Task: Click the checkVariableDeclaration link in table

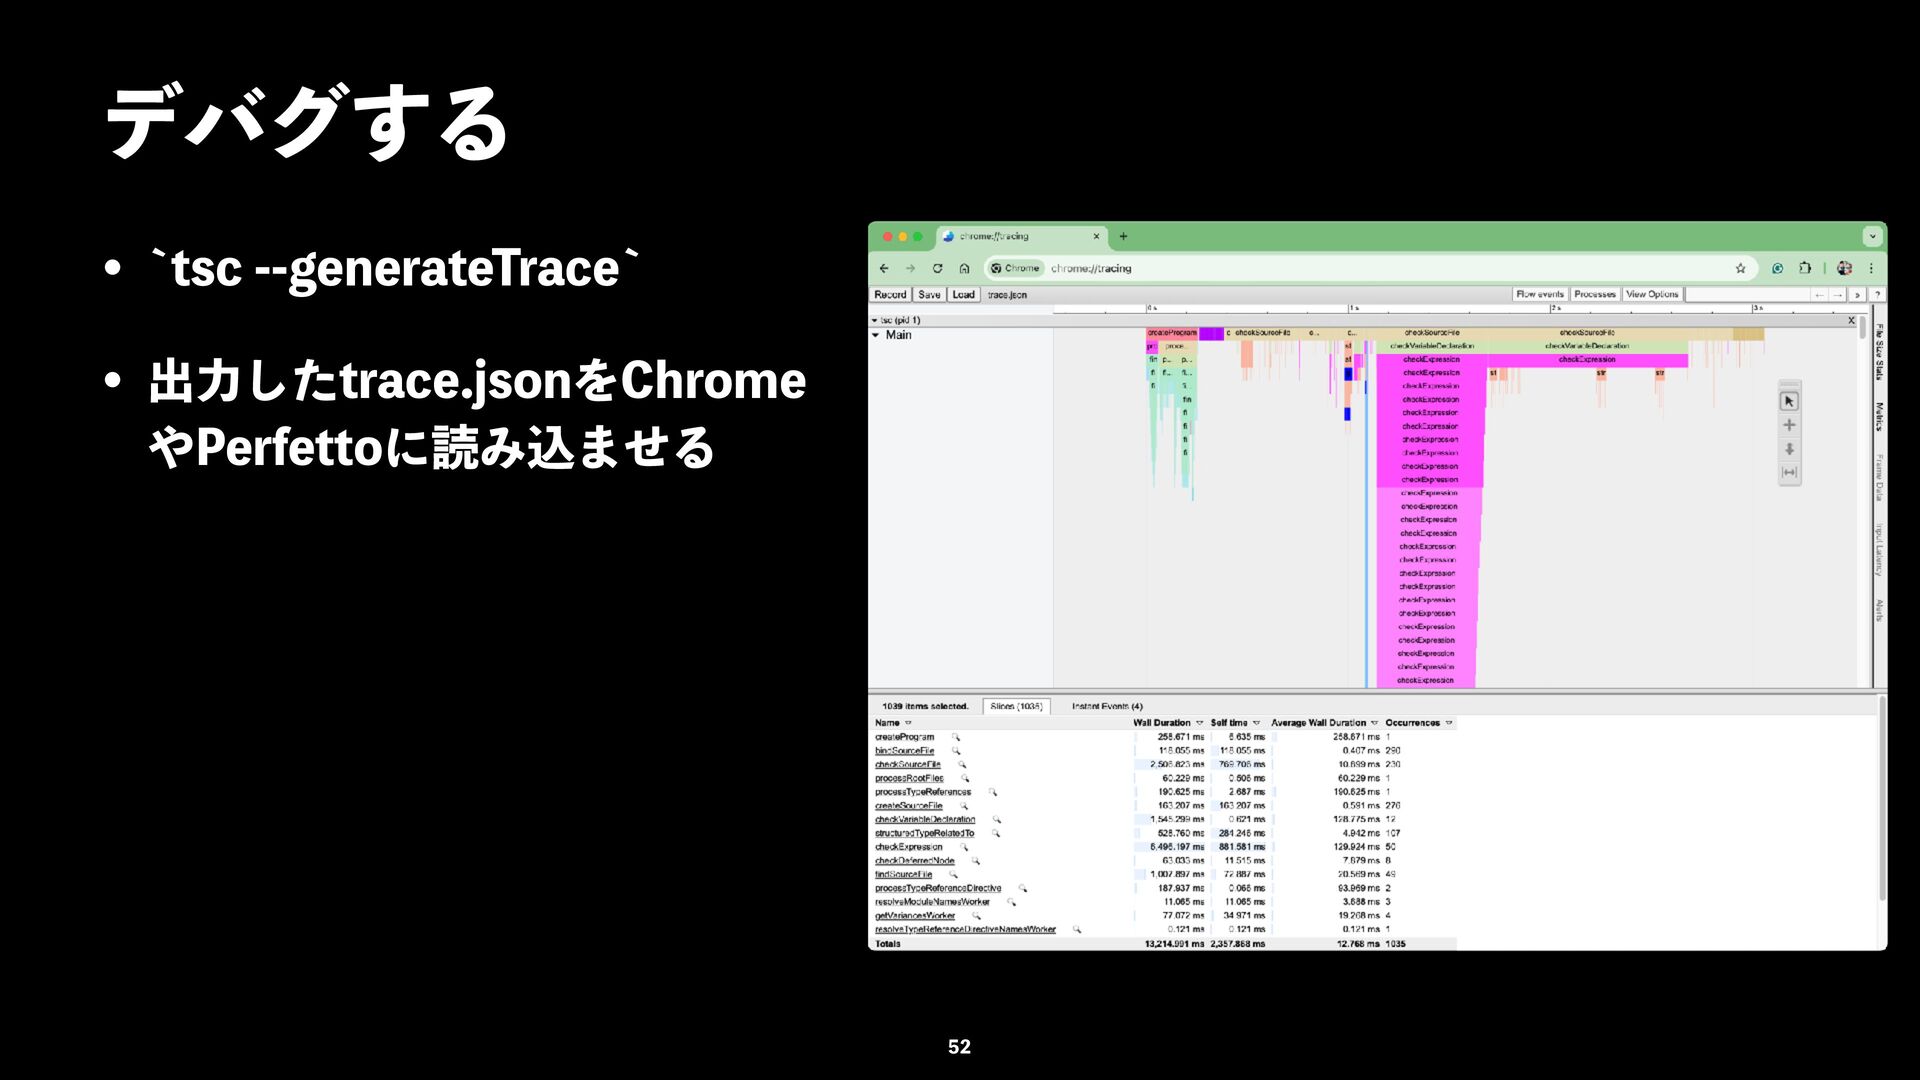Action: click(x=924, y=819)
